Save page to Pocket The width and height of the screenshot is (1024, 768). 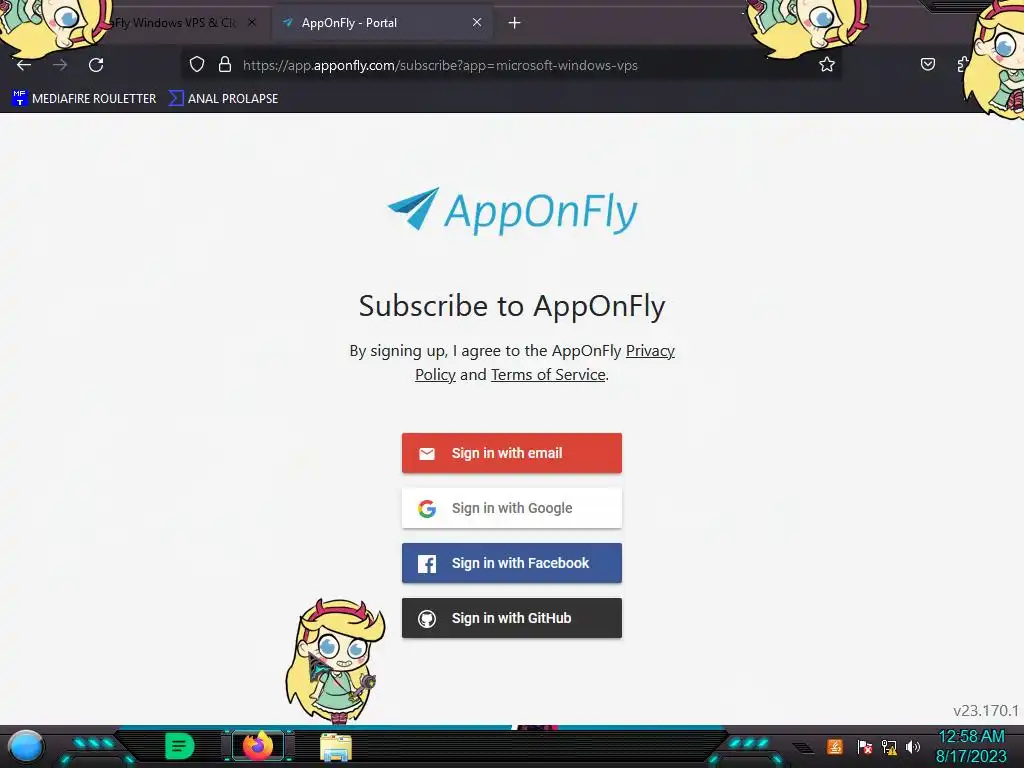(927, 64)
